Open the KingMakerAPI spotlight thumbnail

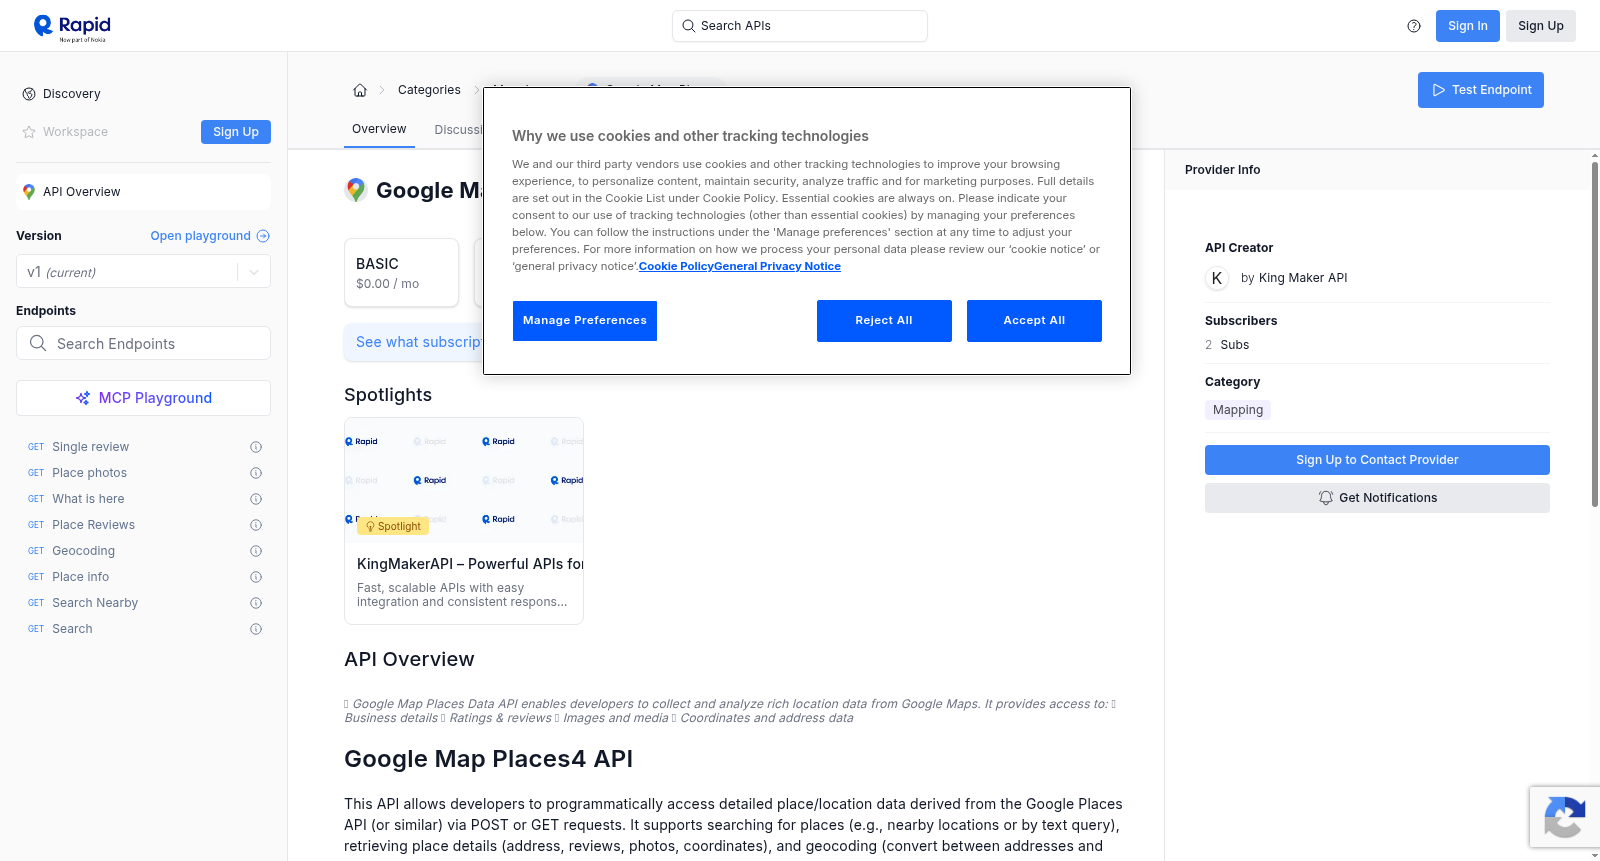tap(464, 480)
